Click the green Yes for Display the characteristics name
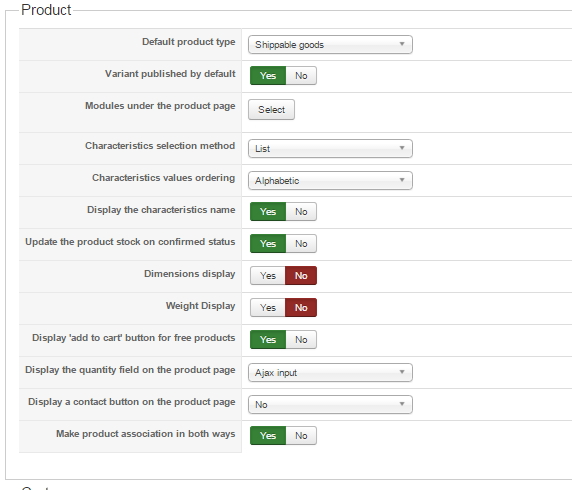 tap(268, 212)
